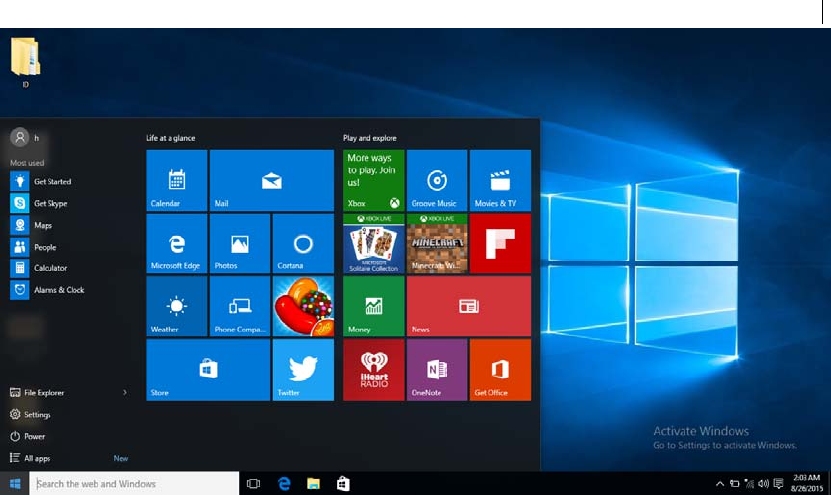Open the Groove Music tile
Screen dimensions: 831x495
[437, 180]
